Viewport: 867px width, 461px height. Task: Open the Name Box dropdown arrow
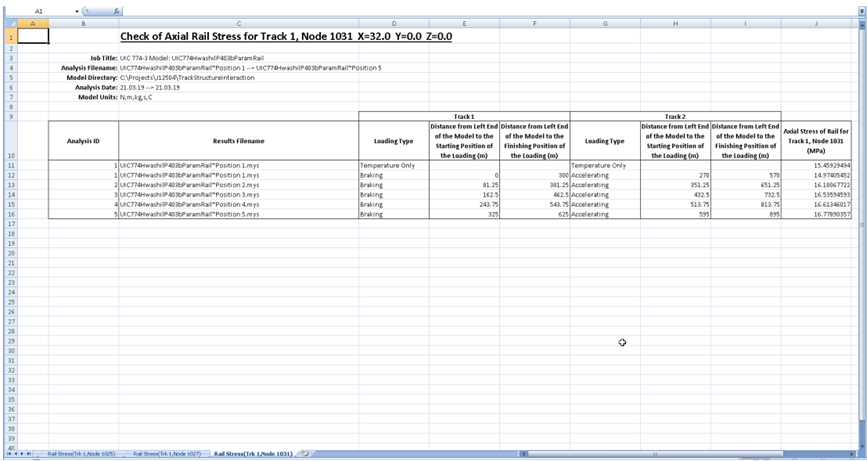pos(79,10)
